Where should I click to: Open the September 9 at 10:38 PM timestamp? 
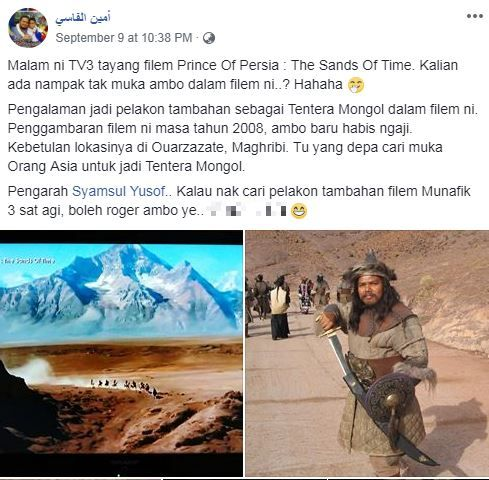pyautogui.click(x=124, y=38)
